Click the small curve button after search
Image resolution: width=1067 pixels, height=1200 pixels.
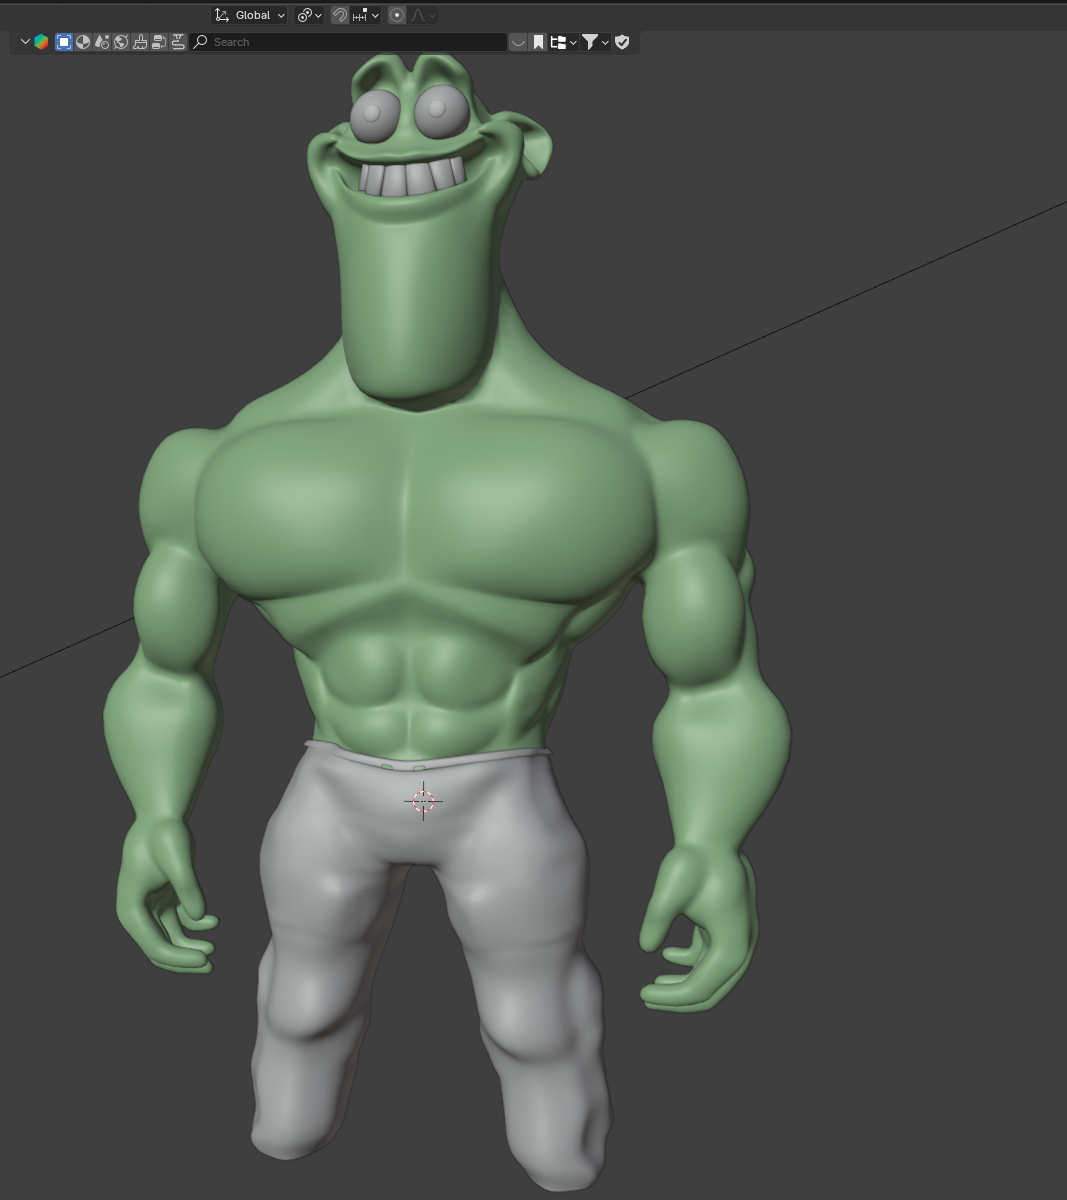[518, 42]
